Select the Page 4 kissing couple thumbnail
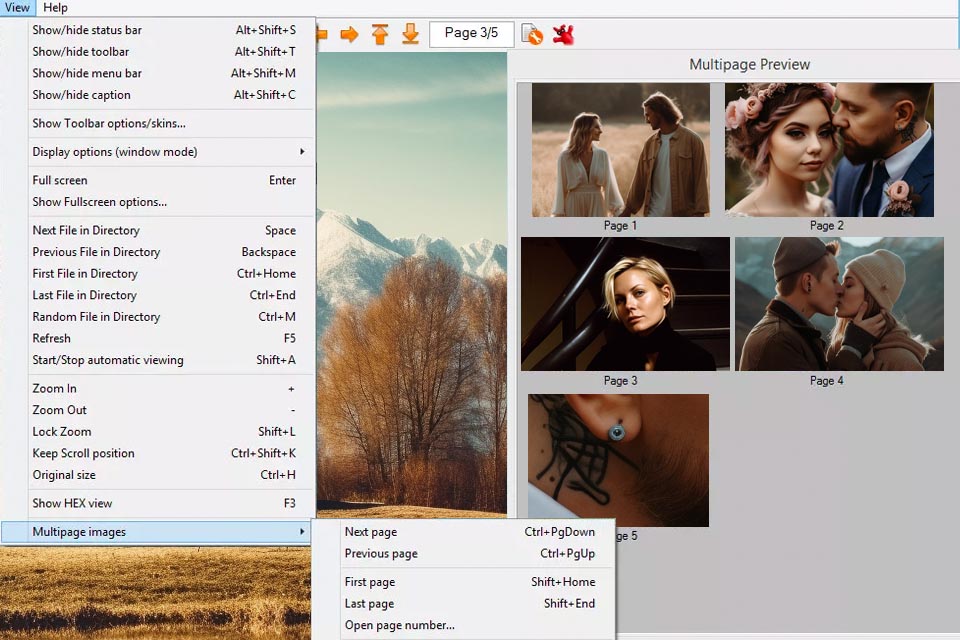The width and height of the screenshot is (960, 640). click(x=839, y=304)
